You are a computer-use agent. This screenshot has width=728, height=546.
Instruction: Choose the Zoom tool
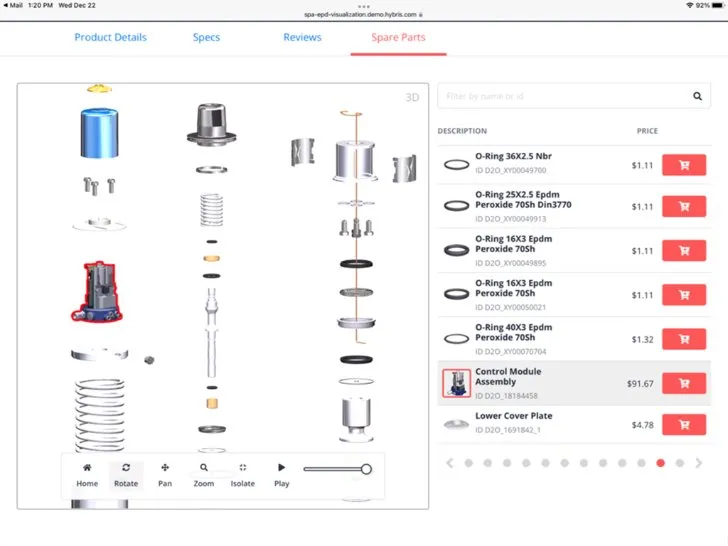[204, 474]
